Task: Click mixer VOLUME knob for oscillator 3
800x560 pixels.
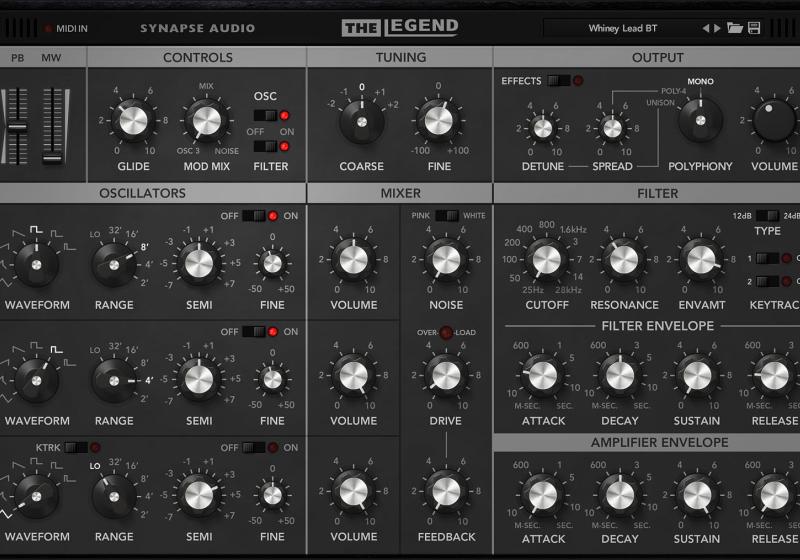Action: point(354,491)
